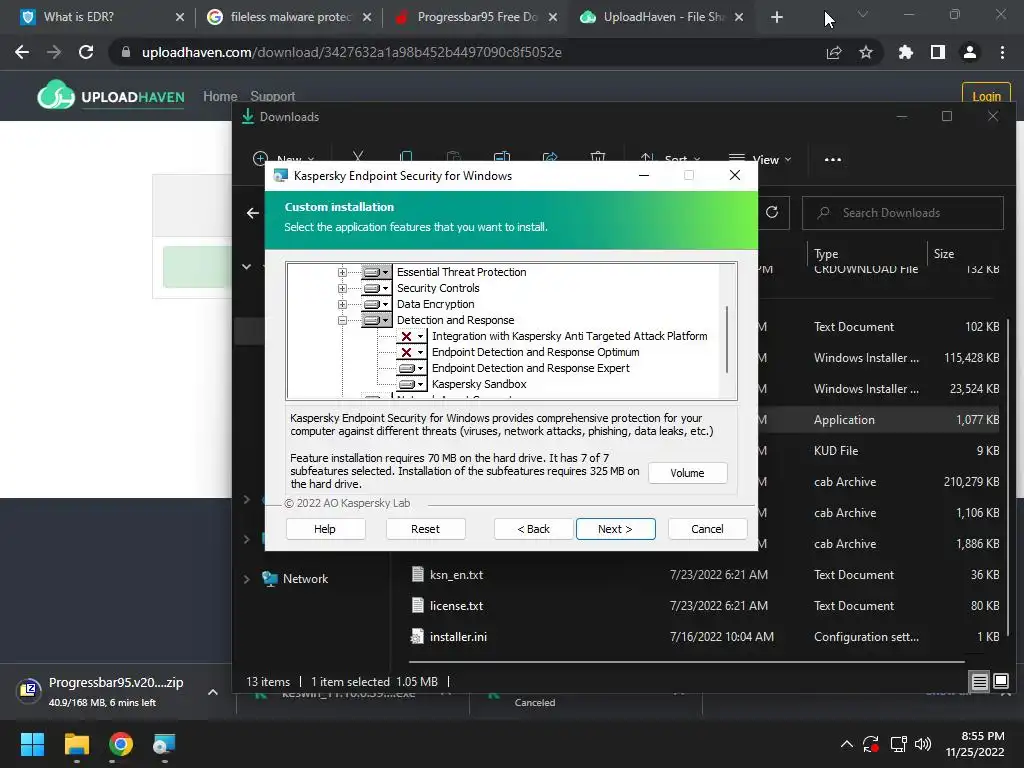1024x768 pixels.
Task: Expand the Essential Threat Protection tree node
Action: (x=342, y=272)
